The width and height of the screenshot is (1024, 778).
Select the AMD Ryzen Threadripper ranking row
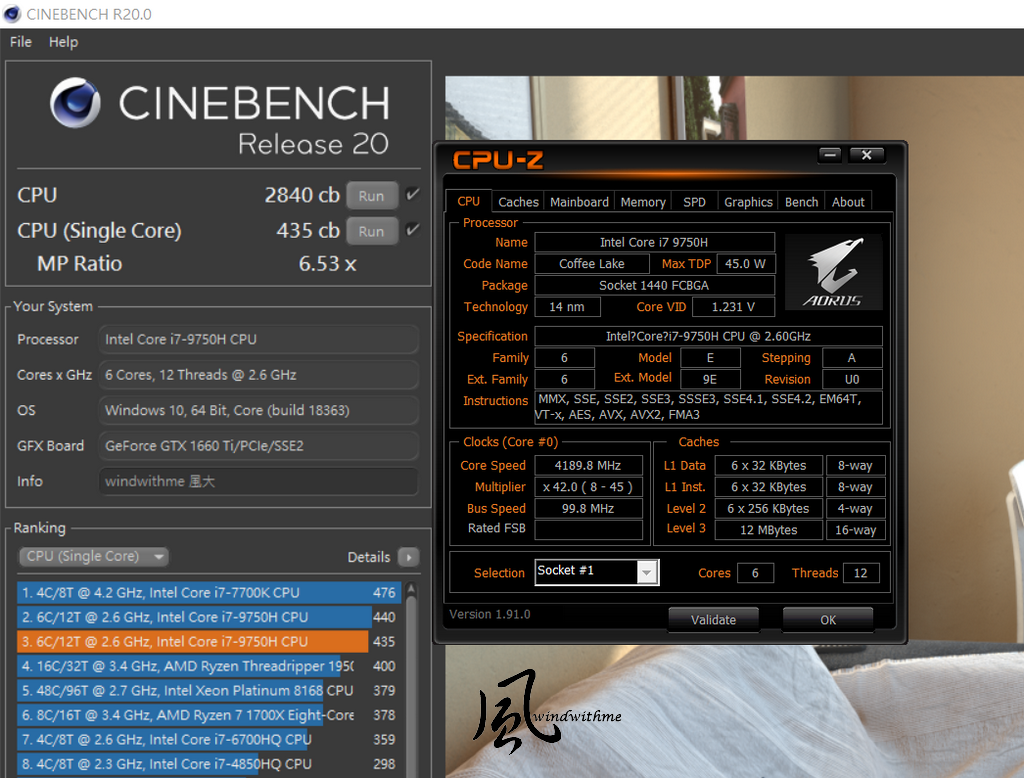coord(208,666)
